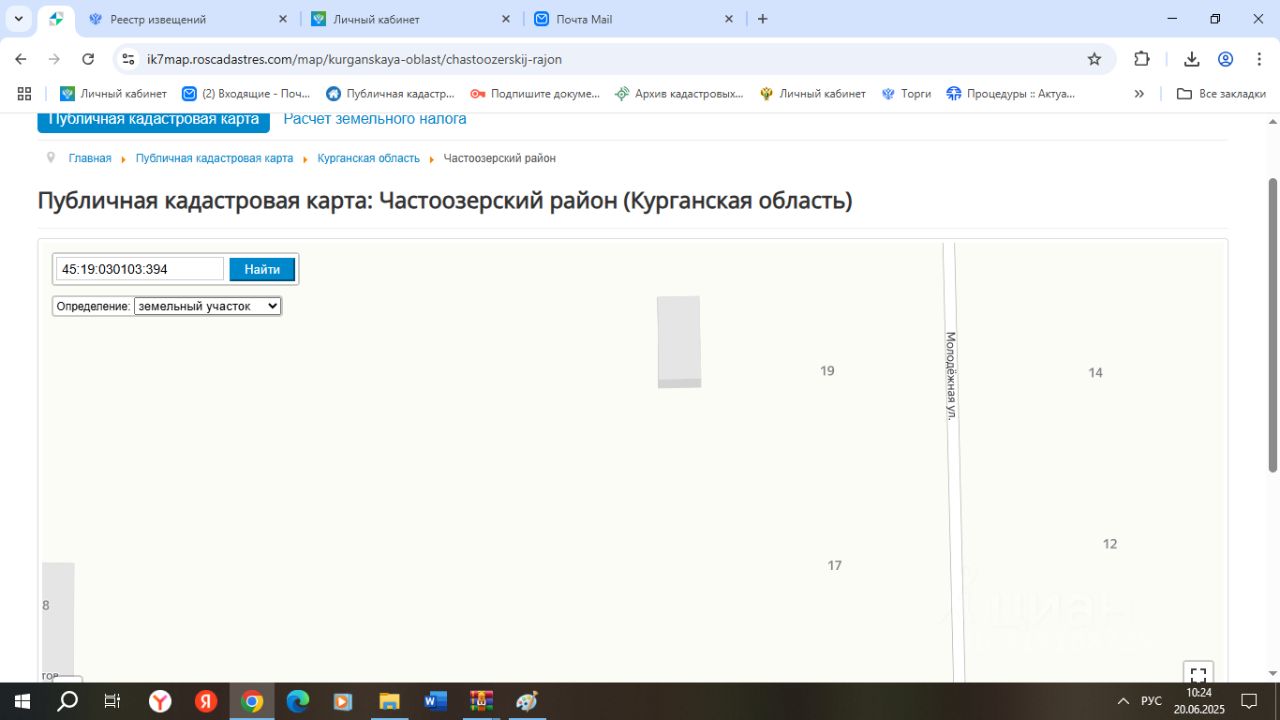1280x720 pixels.
Task: Open taskbar clock and date
Action: pyautogui.click(x=1198, y=701)
